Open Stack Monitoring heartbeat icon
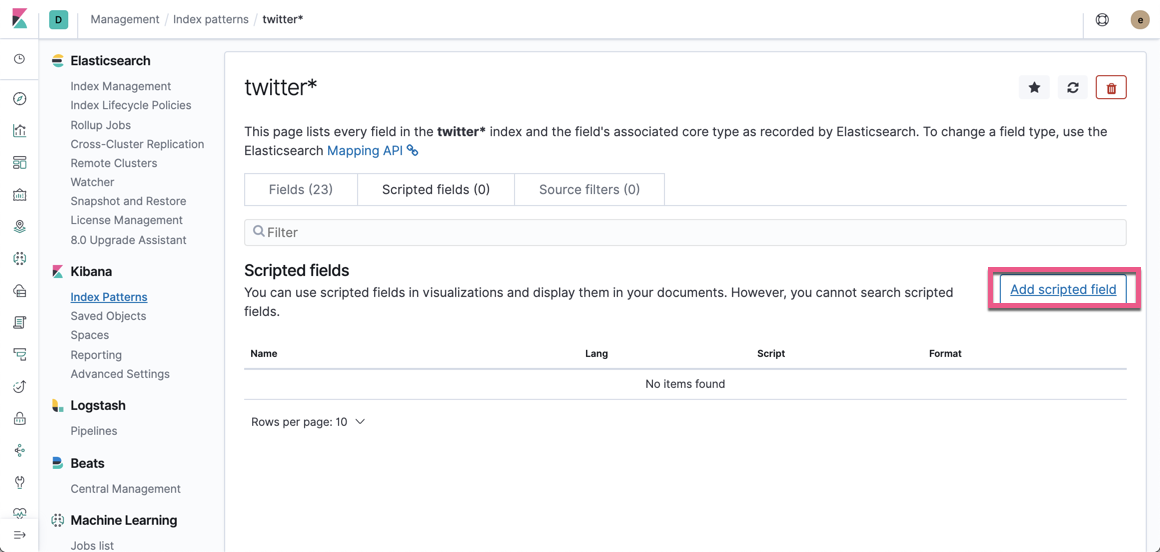1160x552 pixels. [x=20, y=512]
